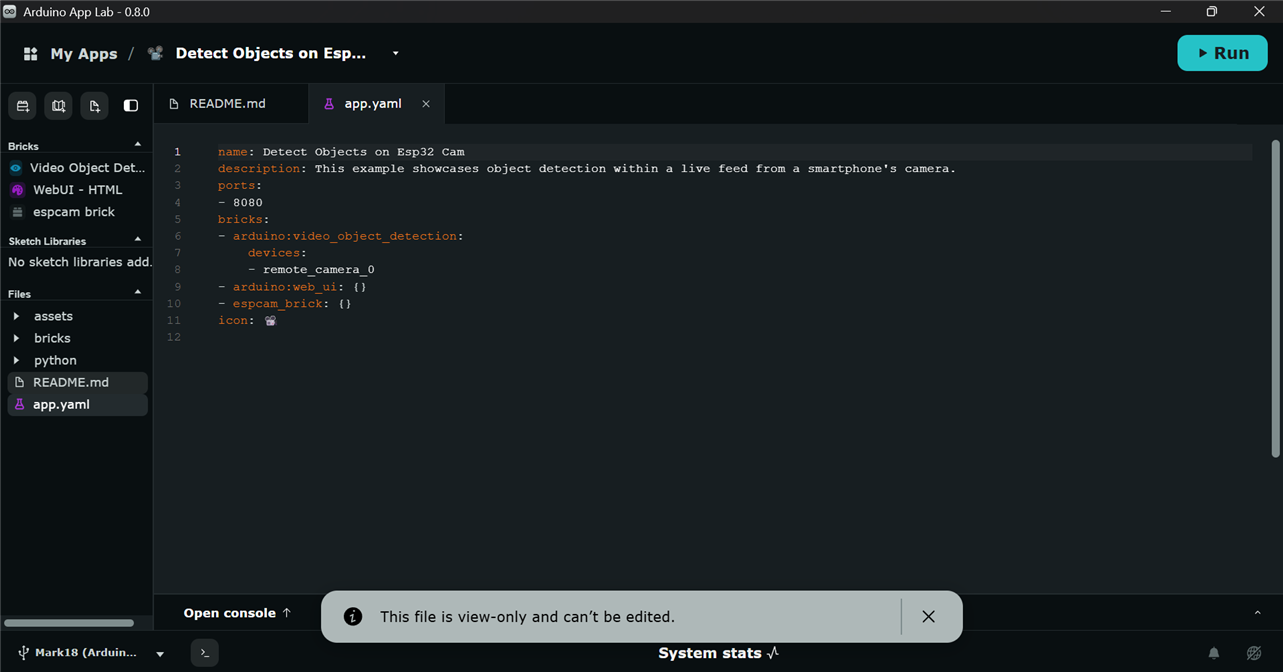Click the README tab document icon
Viewport: 1283px width, 672px height.
(x=174, y=104)
